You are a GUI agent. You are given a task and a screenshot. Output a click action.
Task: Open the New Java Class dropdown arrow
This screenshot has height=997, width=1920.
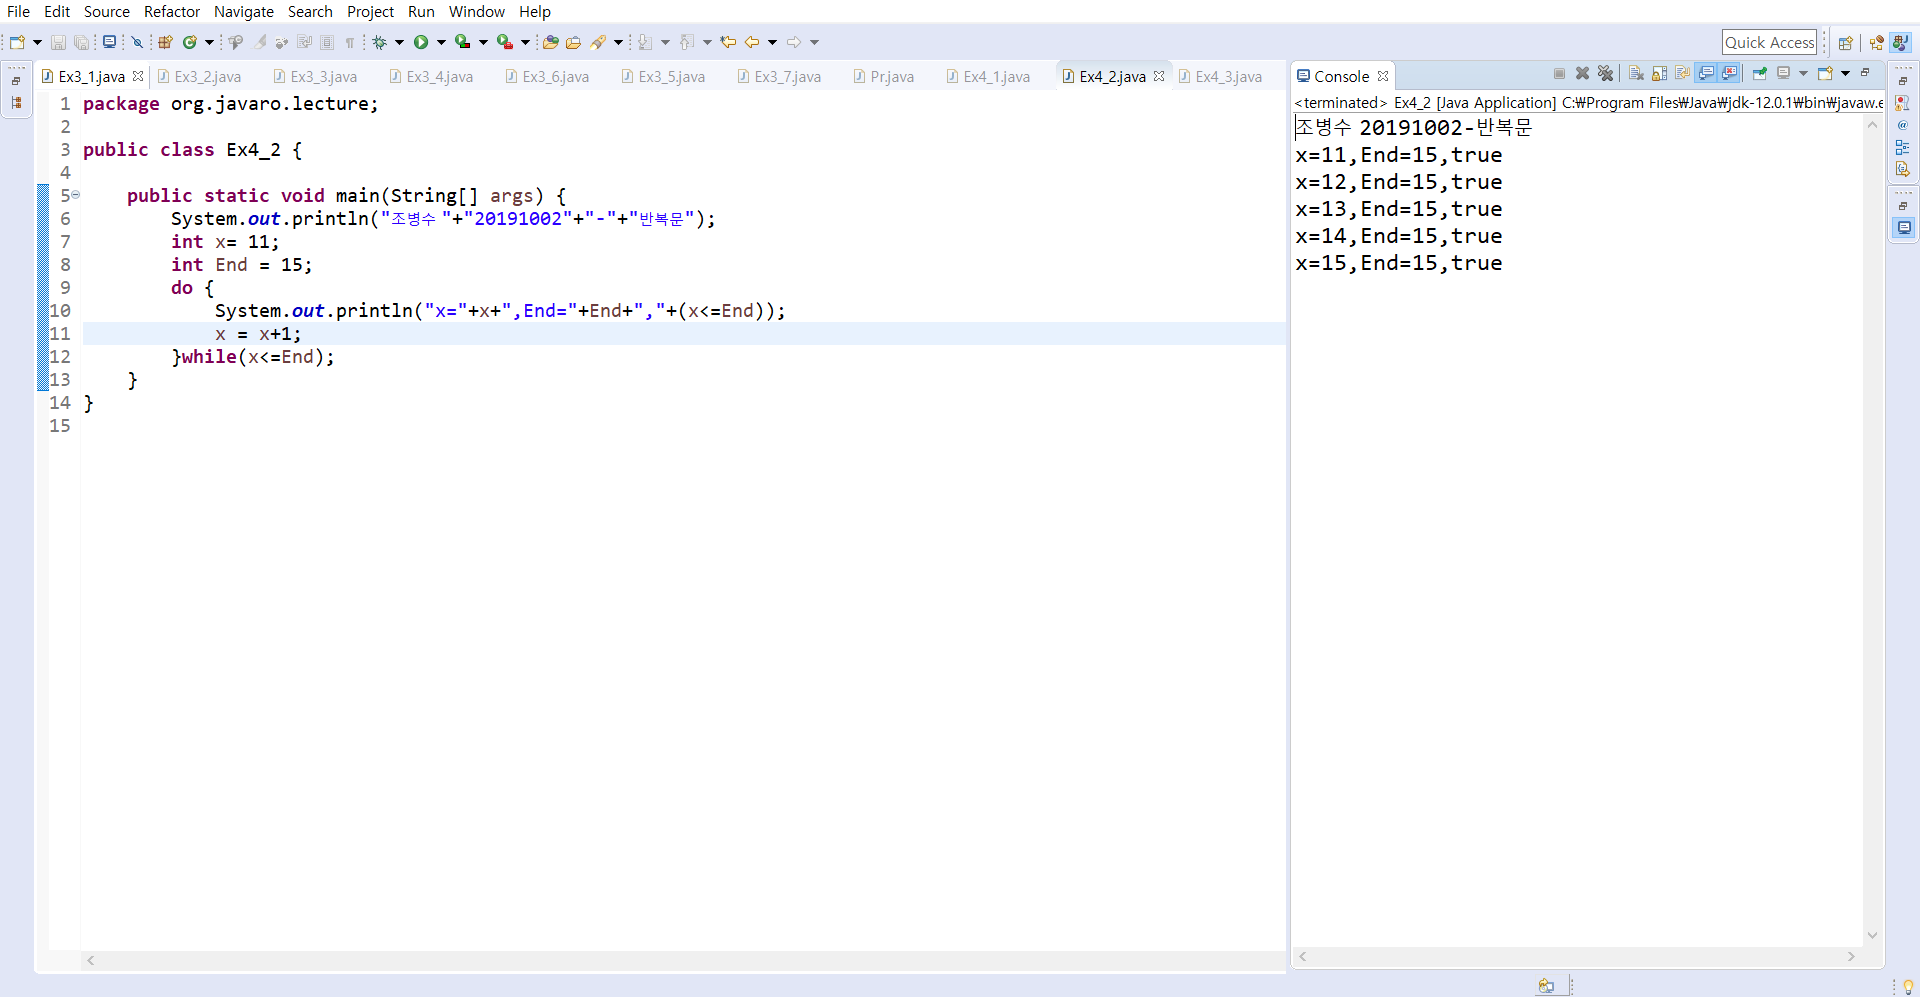tap(209, 42)
